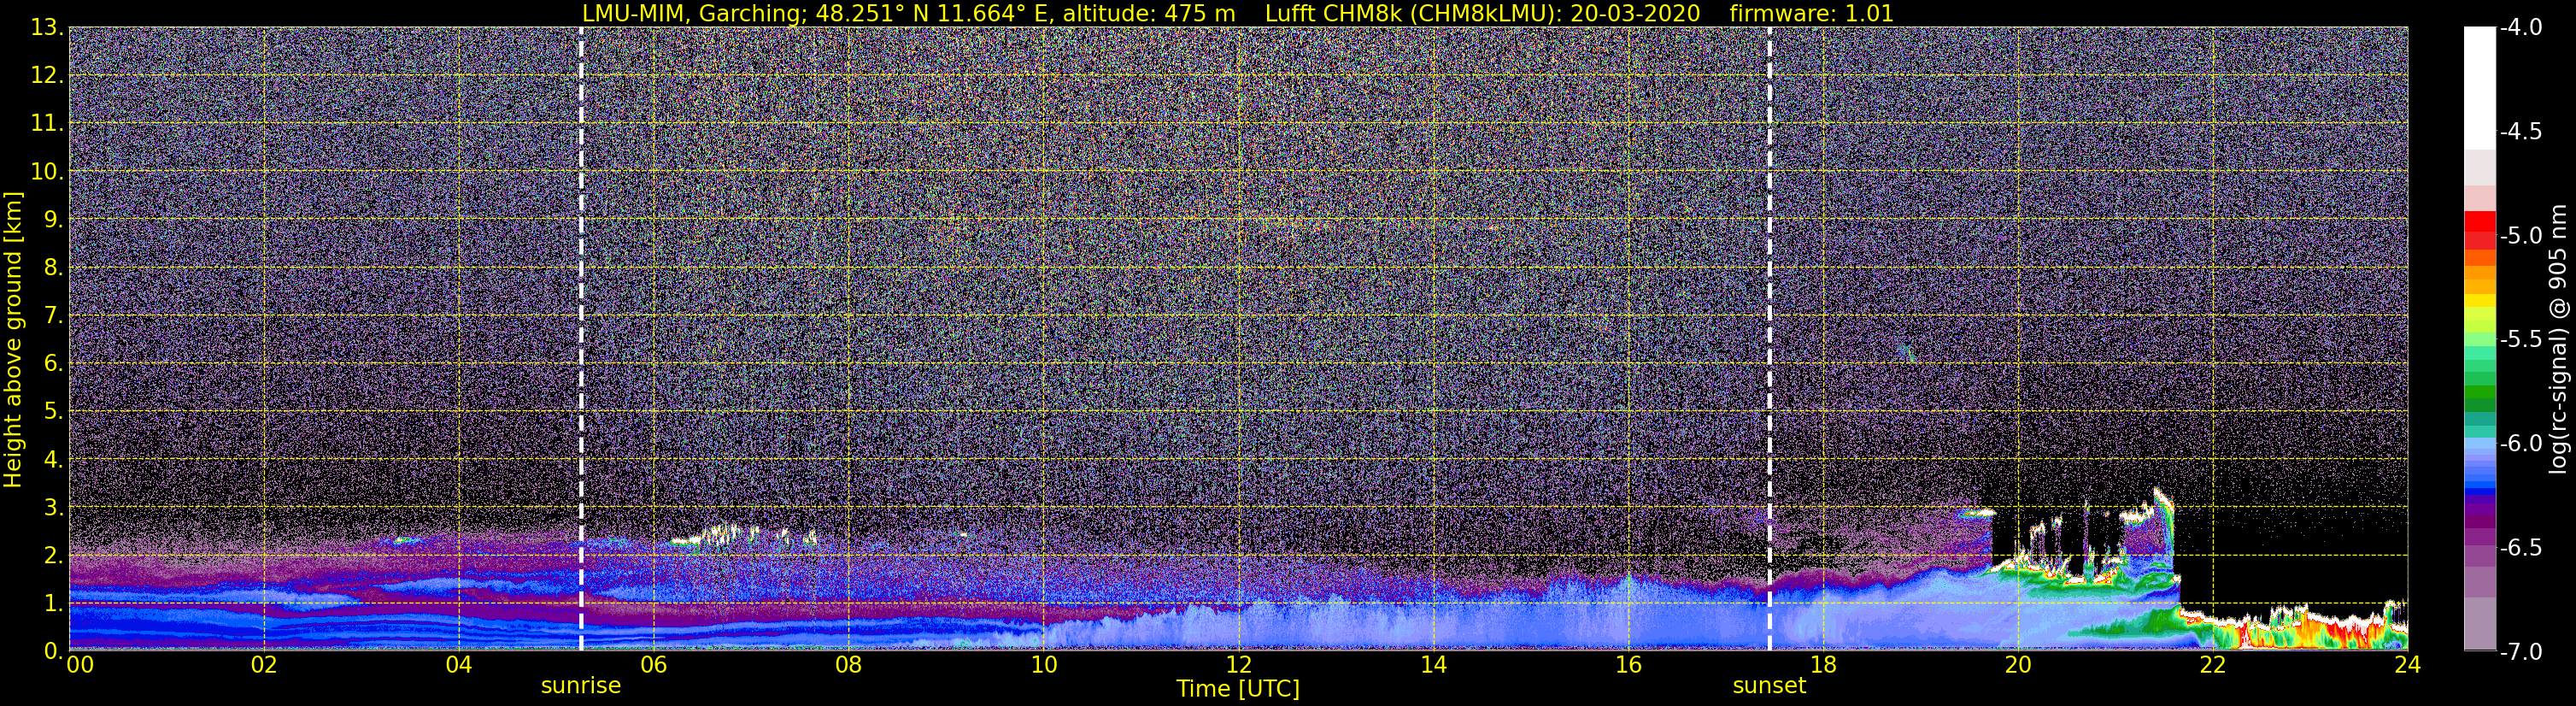Click the white segment at top of colorbar

pyautogui.click(x=2480, y=88)
